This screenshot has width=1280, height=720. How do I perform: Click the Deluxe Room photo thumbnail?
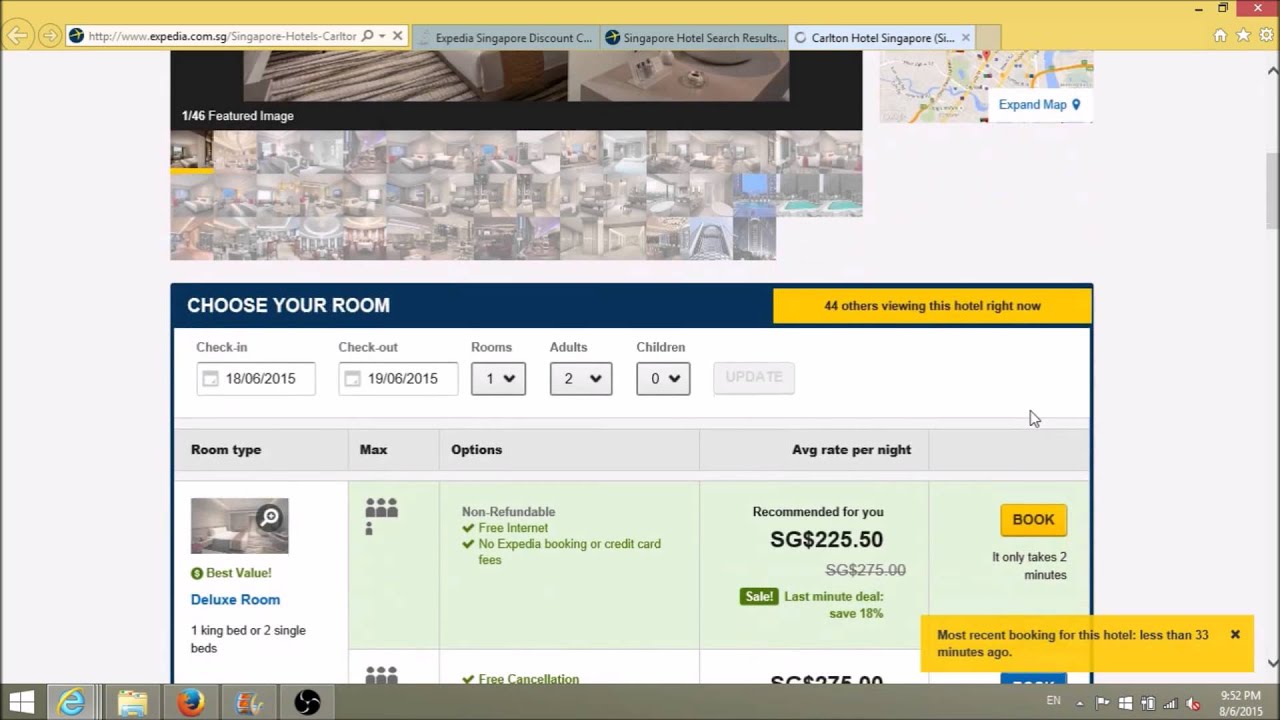pos(239,526)
